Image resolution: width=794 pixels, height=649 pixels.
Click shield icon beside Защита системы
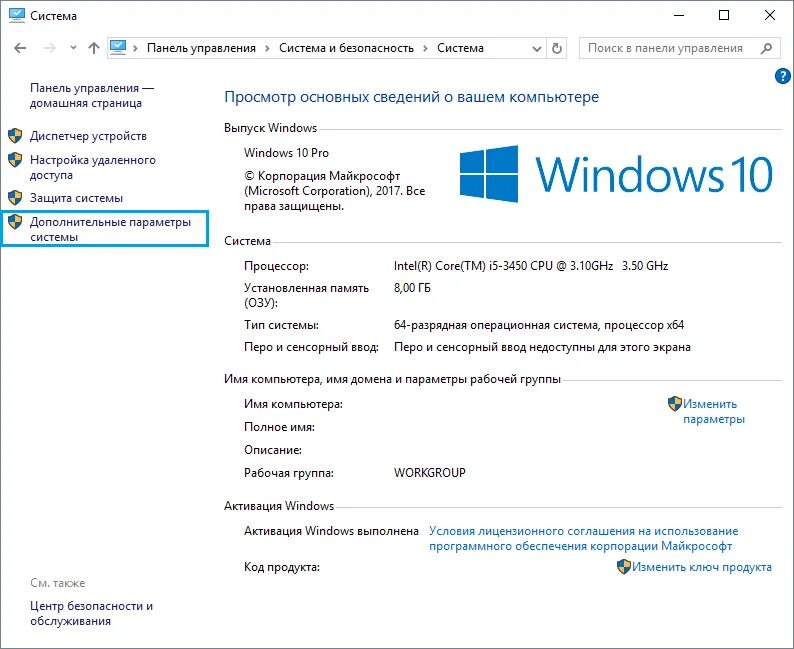point(15,197)
